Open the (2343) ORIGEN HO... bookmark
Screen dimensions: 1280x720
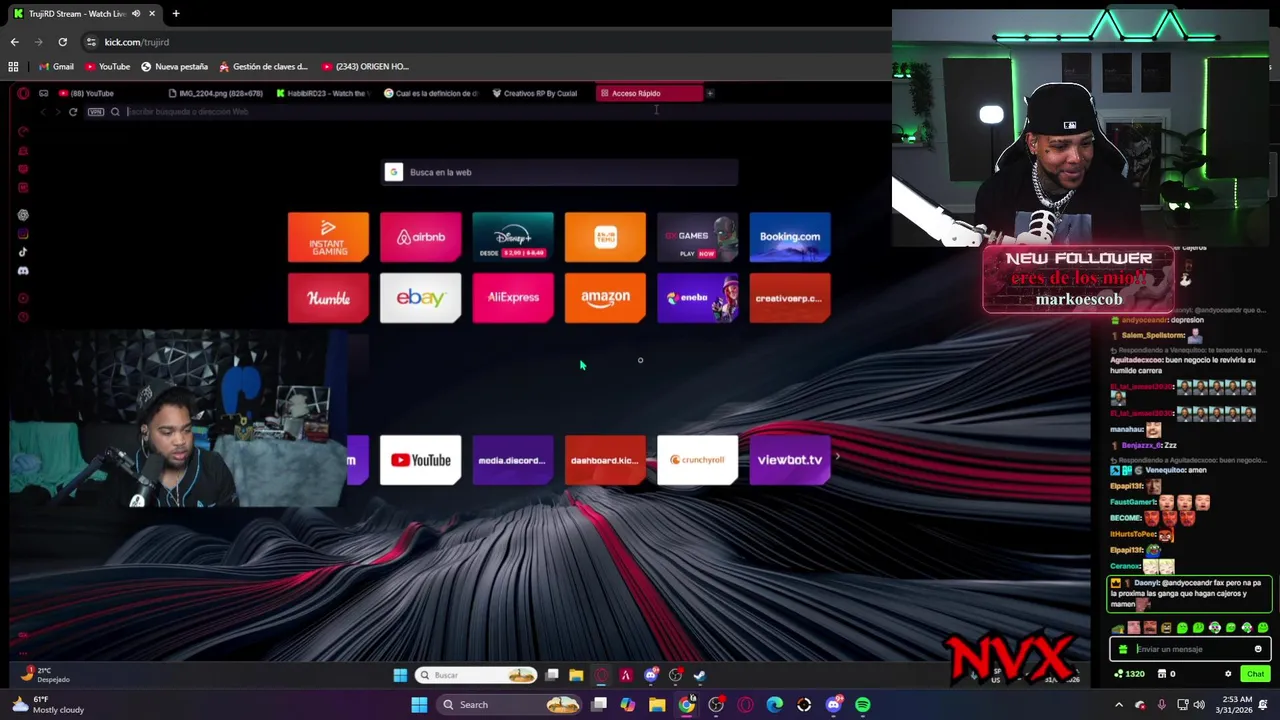[365, 67]
